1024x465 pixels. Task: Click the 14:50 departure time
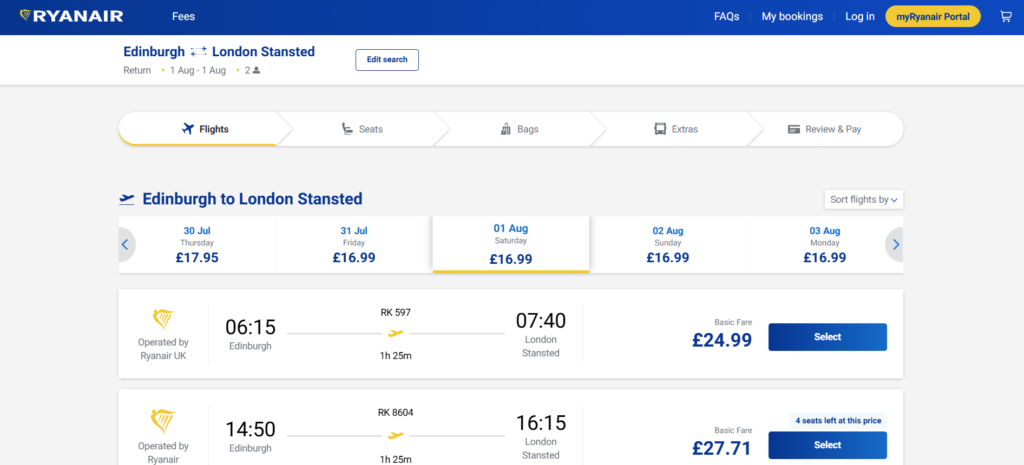(250, 429)
